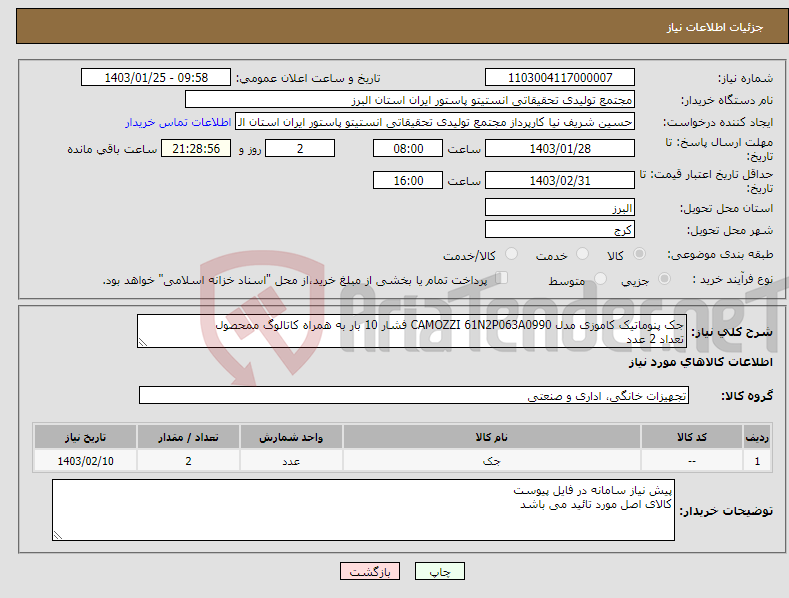Screen dimensions: 789x598
Task: Select the کالا/خدمت radio button
Action: [x=511, y=254]
